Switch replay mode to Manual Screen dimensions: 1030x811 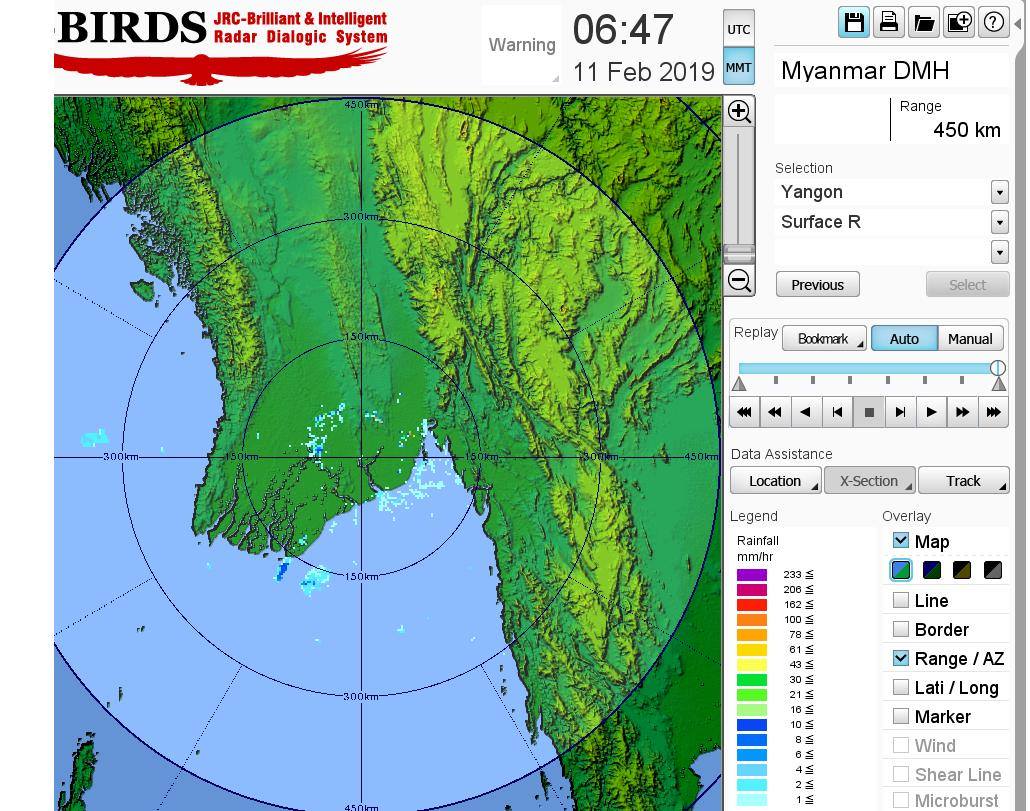coord(969,339)
